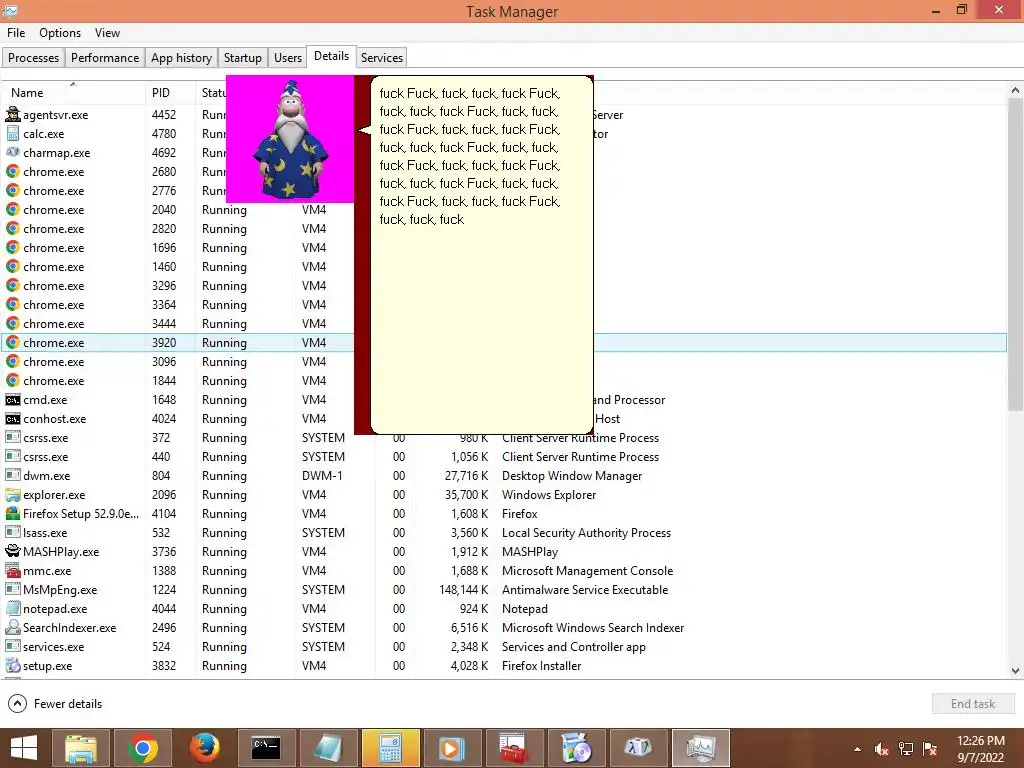Click the Local Security Authority Process text
The image size is (1024, 768).
(586, 532)
